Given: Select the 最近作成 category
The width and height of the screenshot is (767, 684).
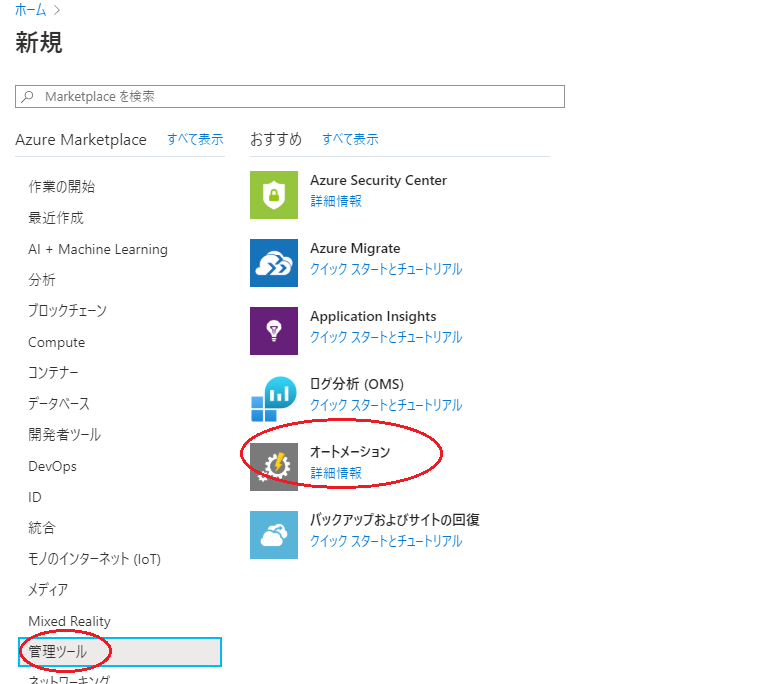Looking at the screenshot, I should 56,218.
